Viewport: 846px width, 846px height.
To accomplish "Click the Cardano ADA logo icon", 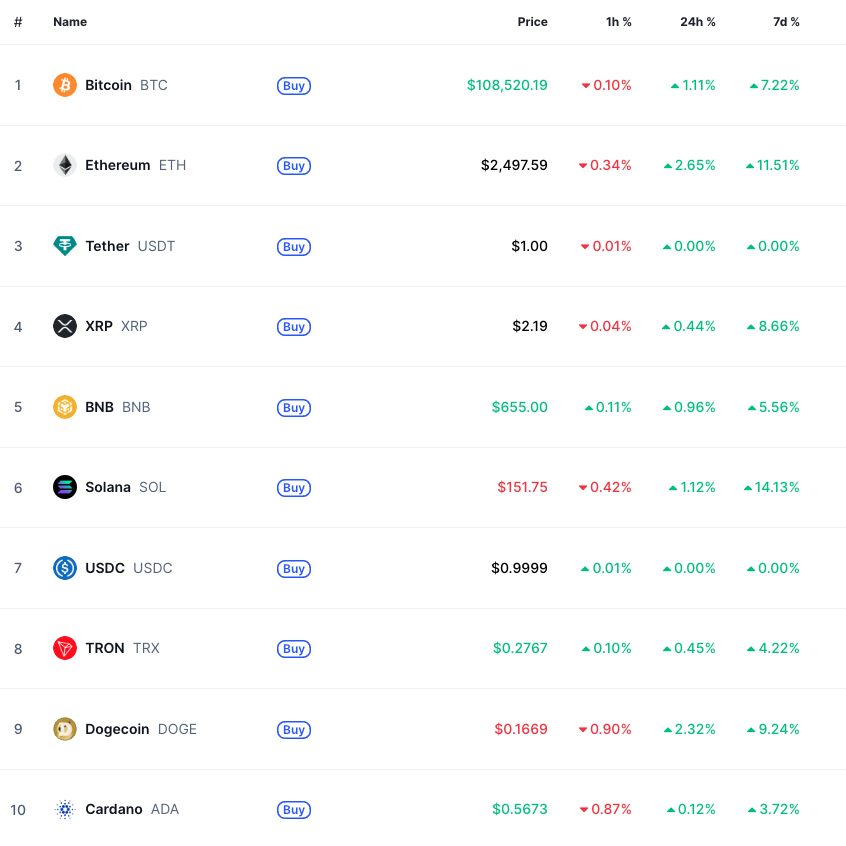I will point(65,809).
